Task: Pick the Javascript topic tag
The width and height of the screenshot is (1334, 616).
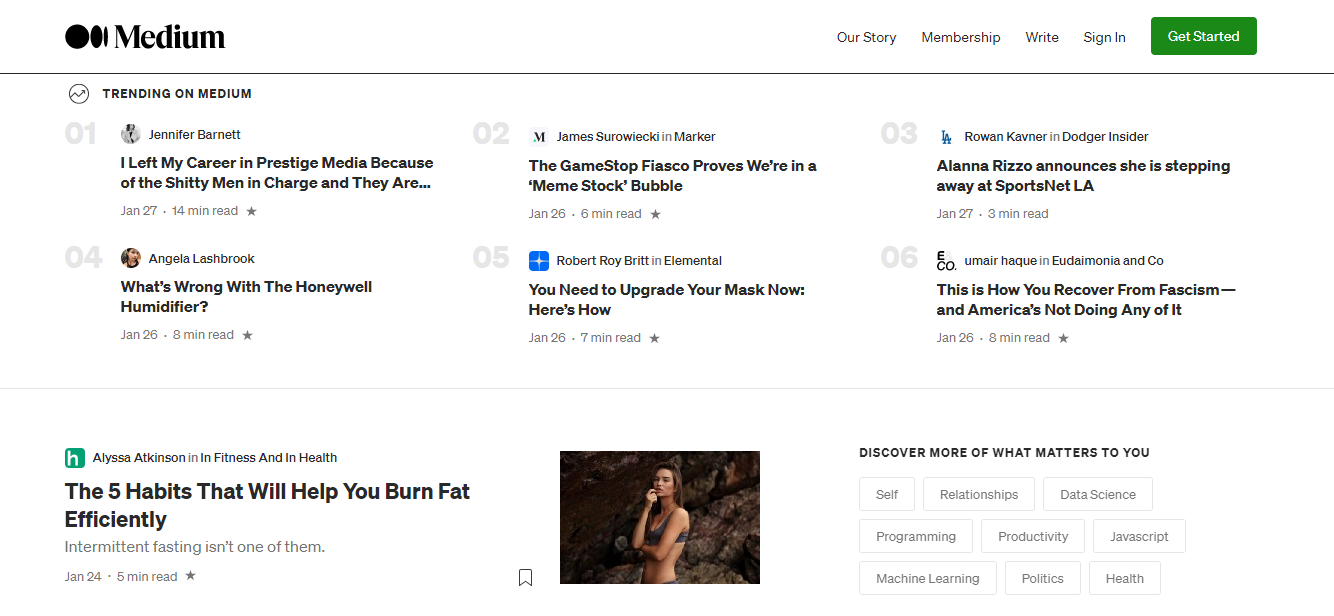Action: click(x=1139, y=536)
